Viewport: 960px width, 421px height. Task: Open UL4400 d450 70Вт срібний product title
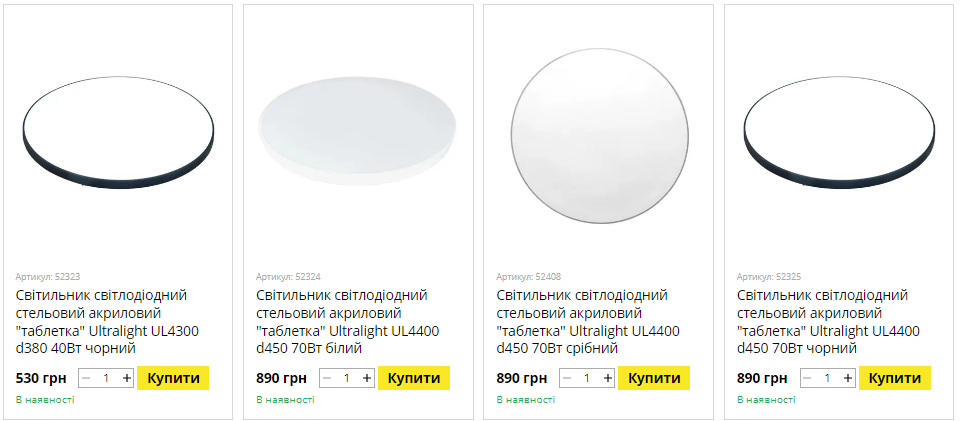589,321
